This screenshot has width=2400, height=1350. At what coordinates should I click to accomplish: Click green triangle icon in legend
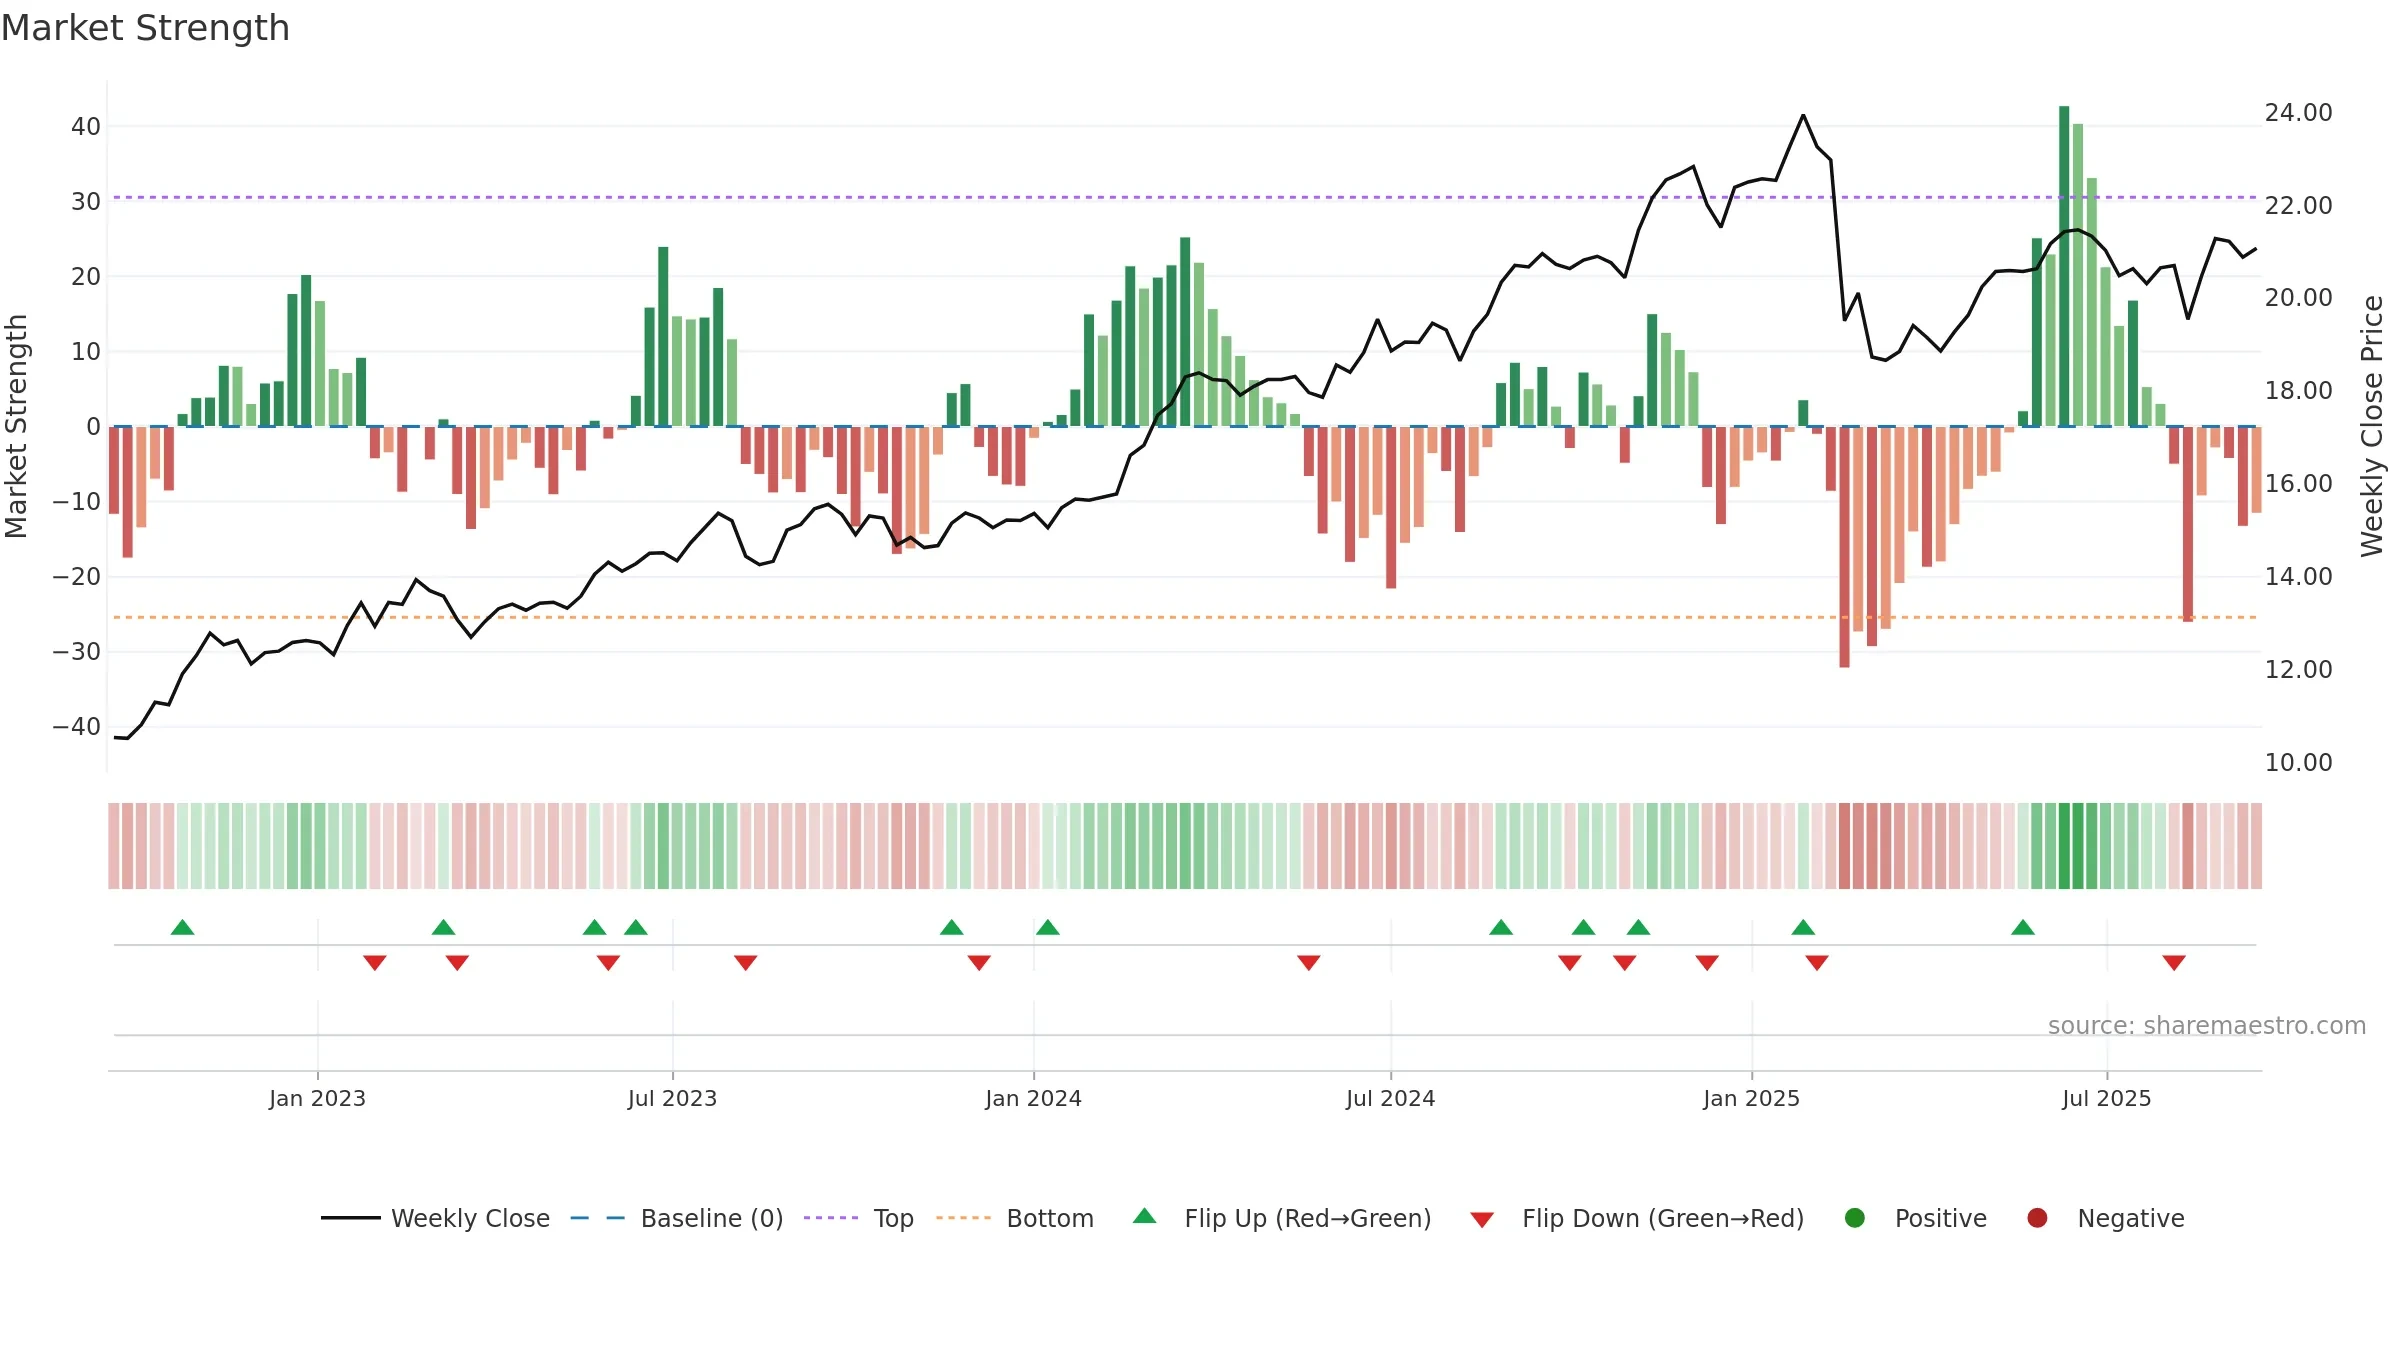pyautogui.click(x=1145, y=1216)
